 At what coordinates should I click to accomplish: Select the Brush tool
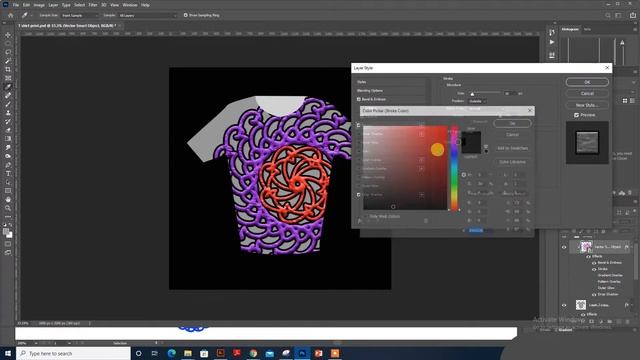coord(8,104)
